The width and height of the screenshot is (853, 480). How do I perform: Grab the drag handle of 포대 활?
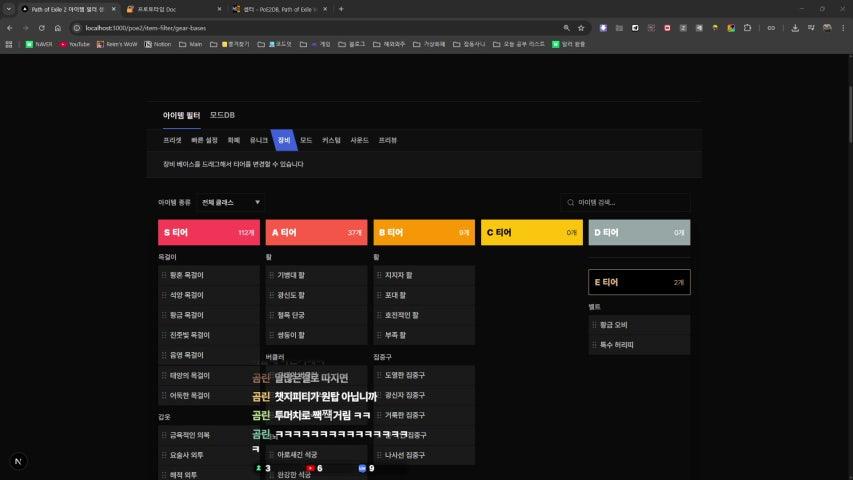tap(379, 295)
